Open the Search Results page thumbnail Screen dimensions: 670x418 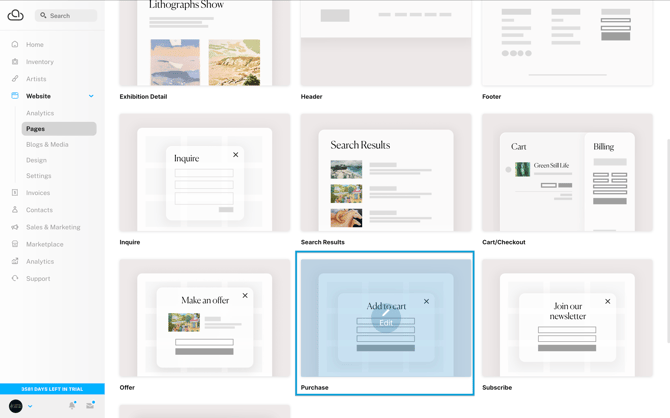pos(386,173)
